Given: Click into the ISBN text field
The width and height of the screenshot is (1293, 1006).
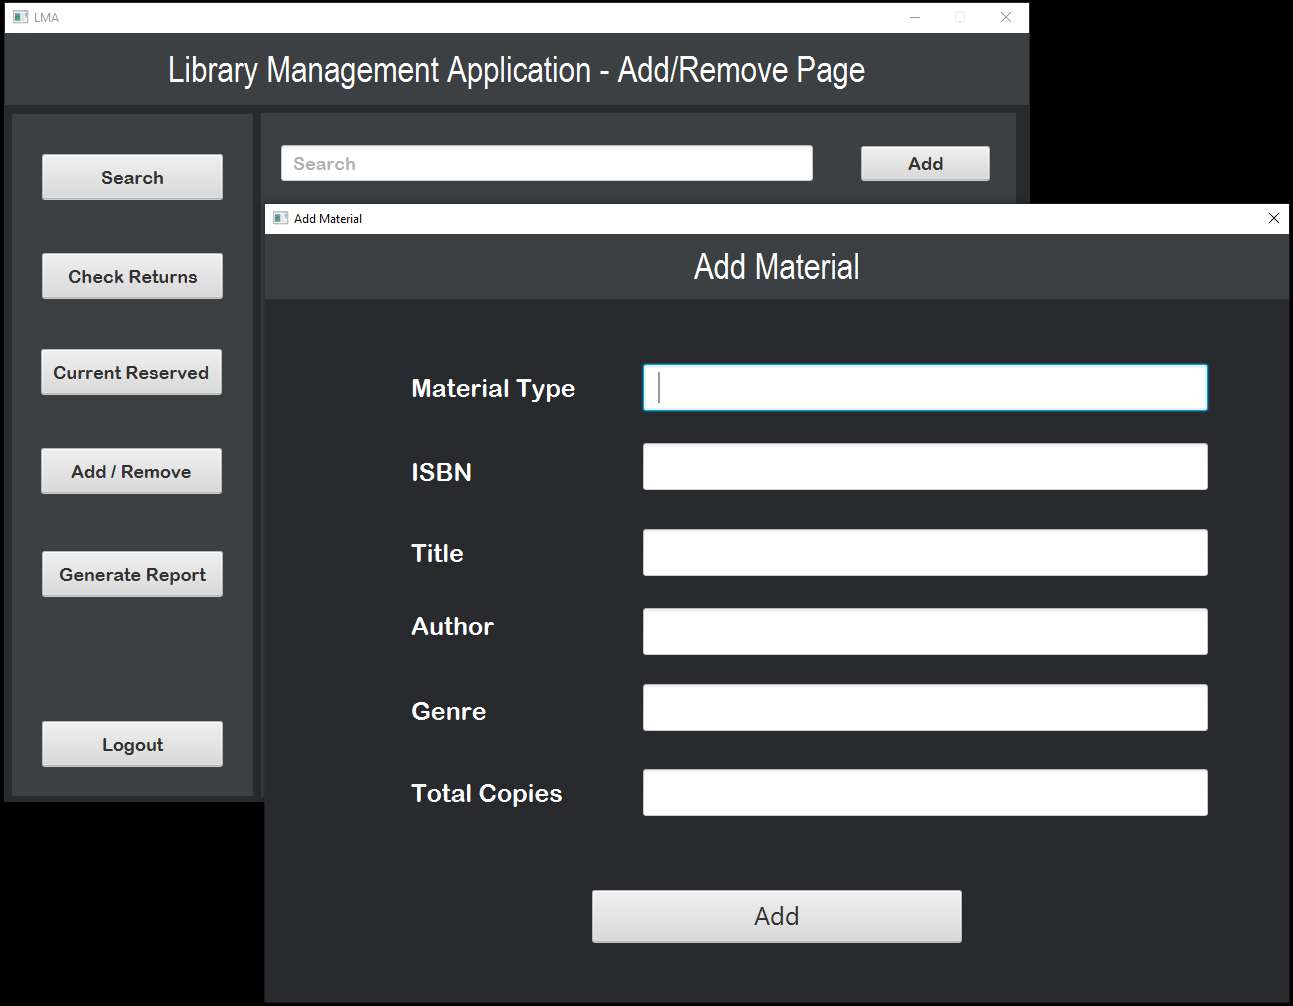Looking at the screenshot, I should (x=925, y=467).
